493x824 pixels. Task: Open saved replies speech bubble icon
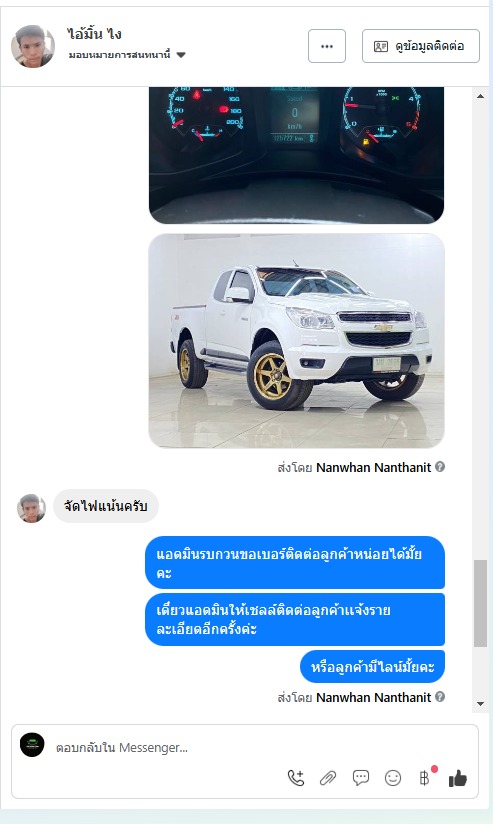[x=361, y=778]
